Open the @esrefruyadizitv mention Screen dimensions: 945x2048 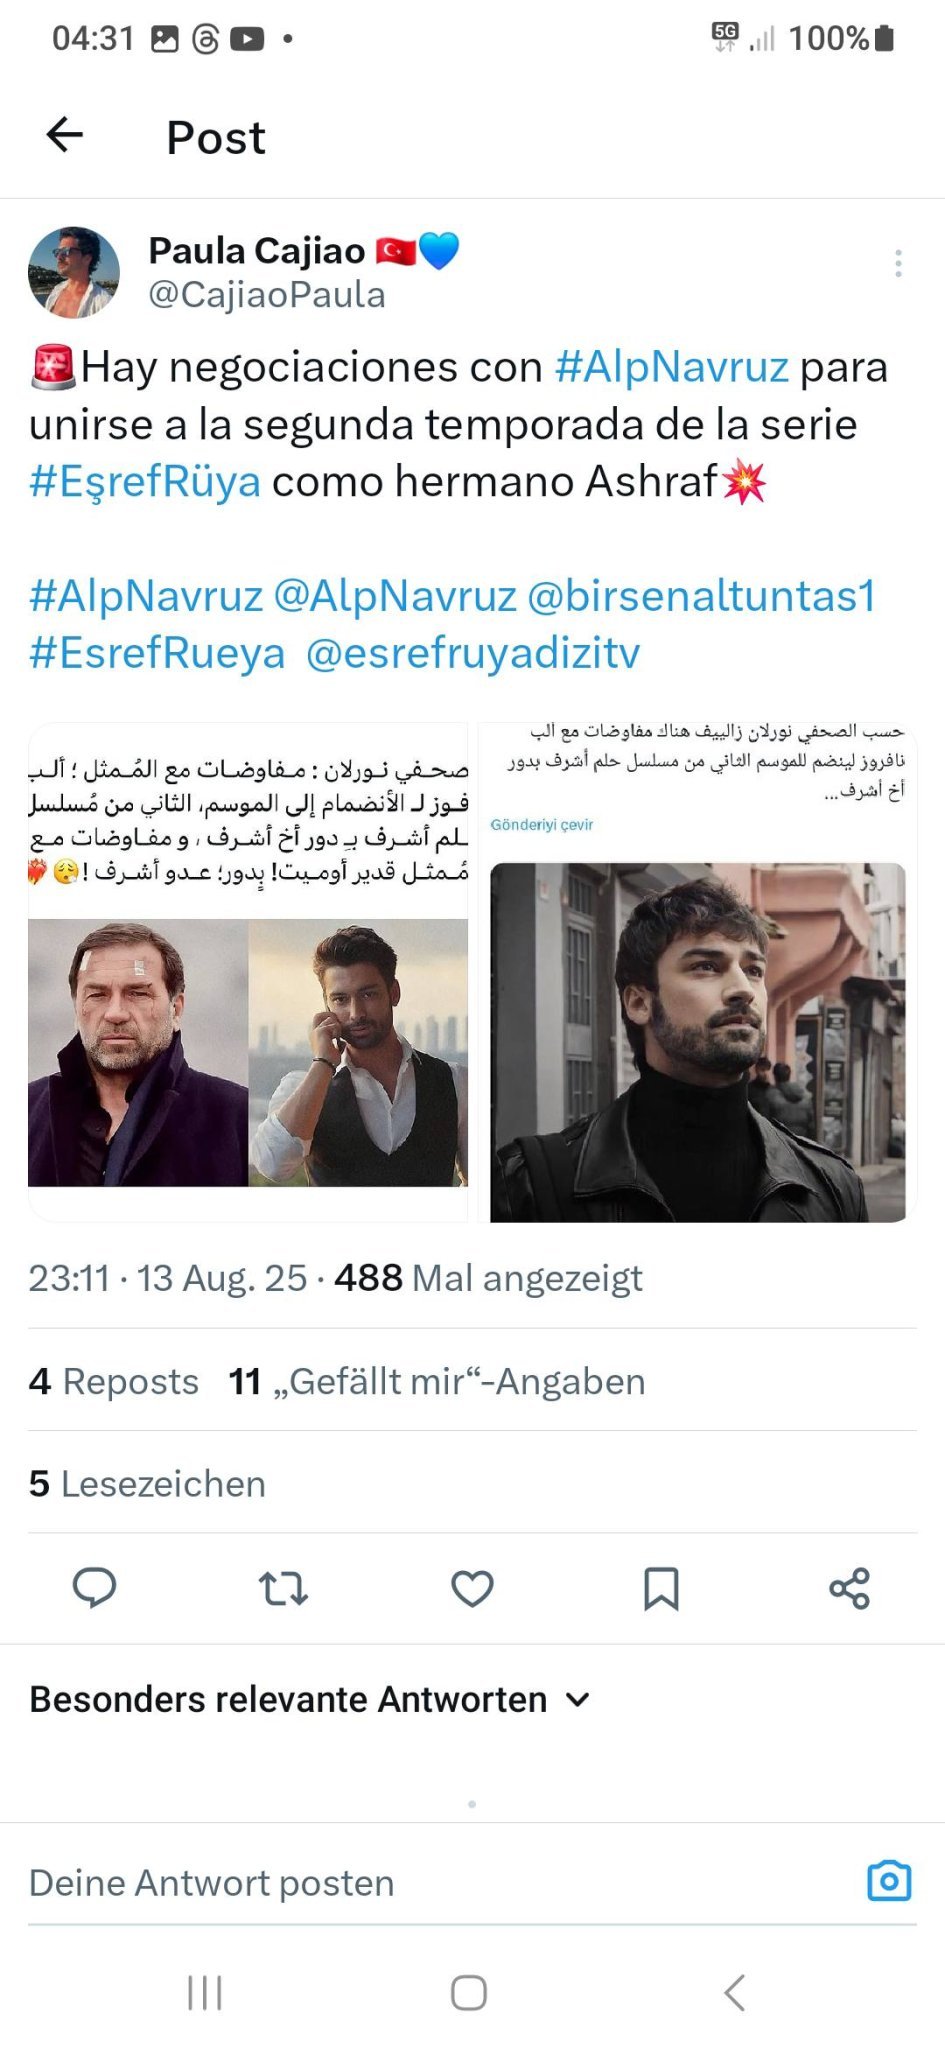pyautogui.click(x=472, y=653)
